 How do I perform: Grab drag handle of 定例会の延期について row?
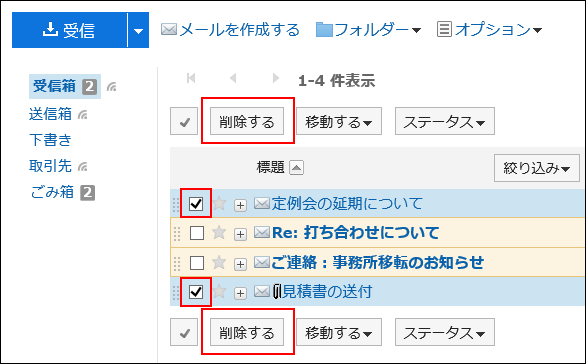(176, 205)
